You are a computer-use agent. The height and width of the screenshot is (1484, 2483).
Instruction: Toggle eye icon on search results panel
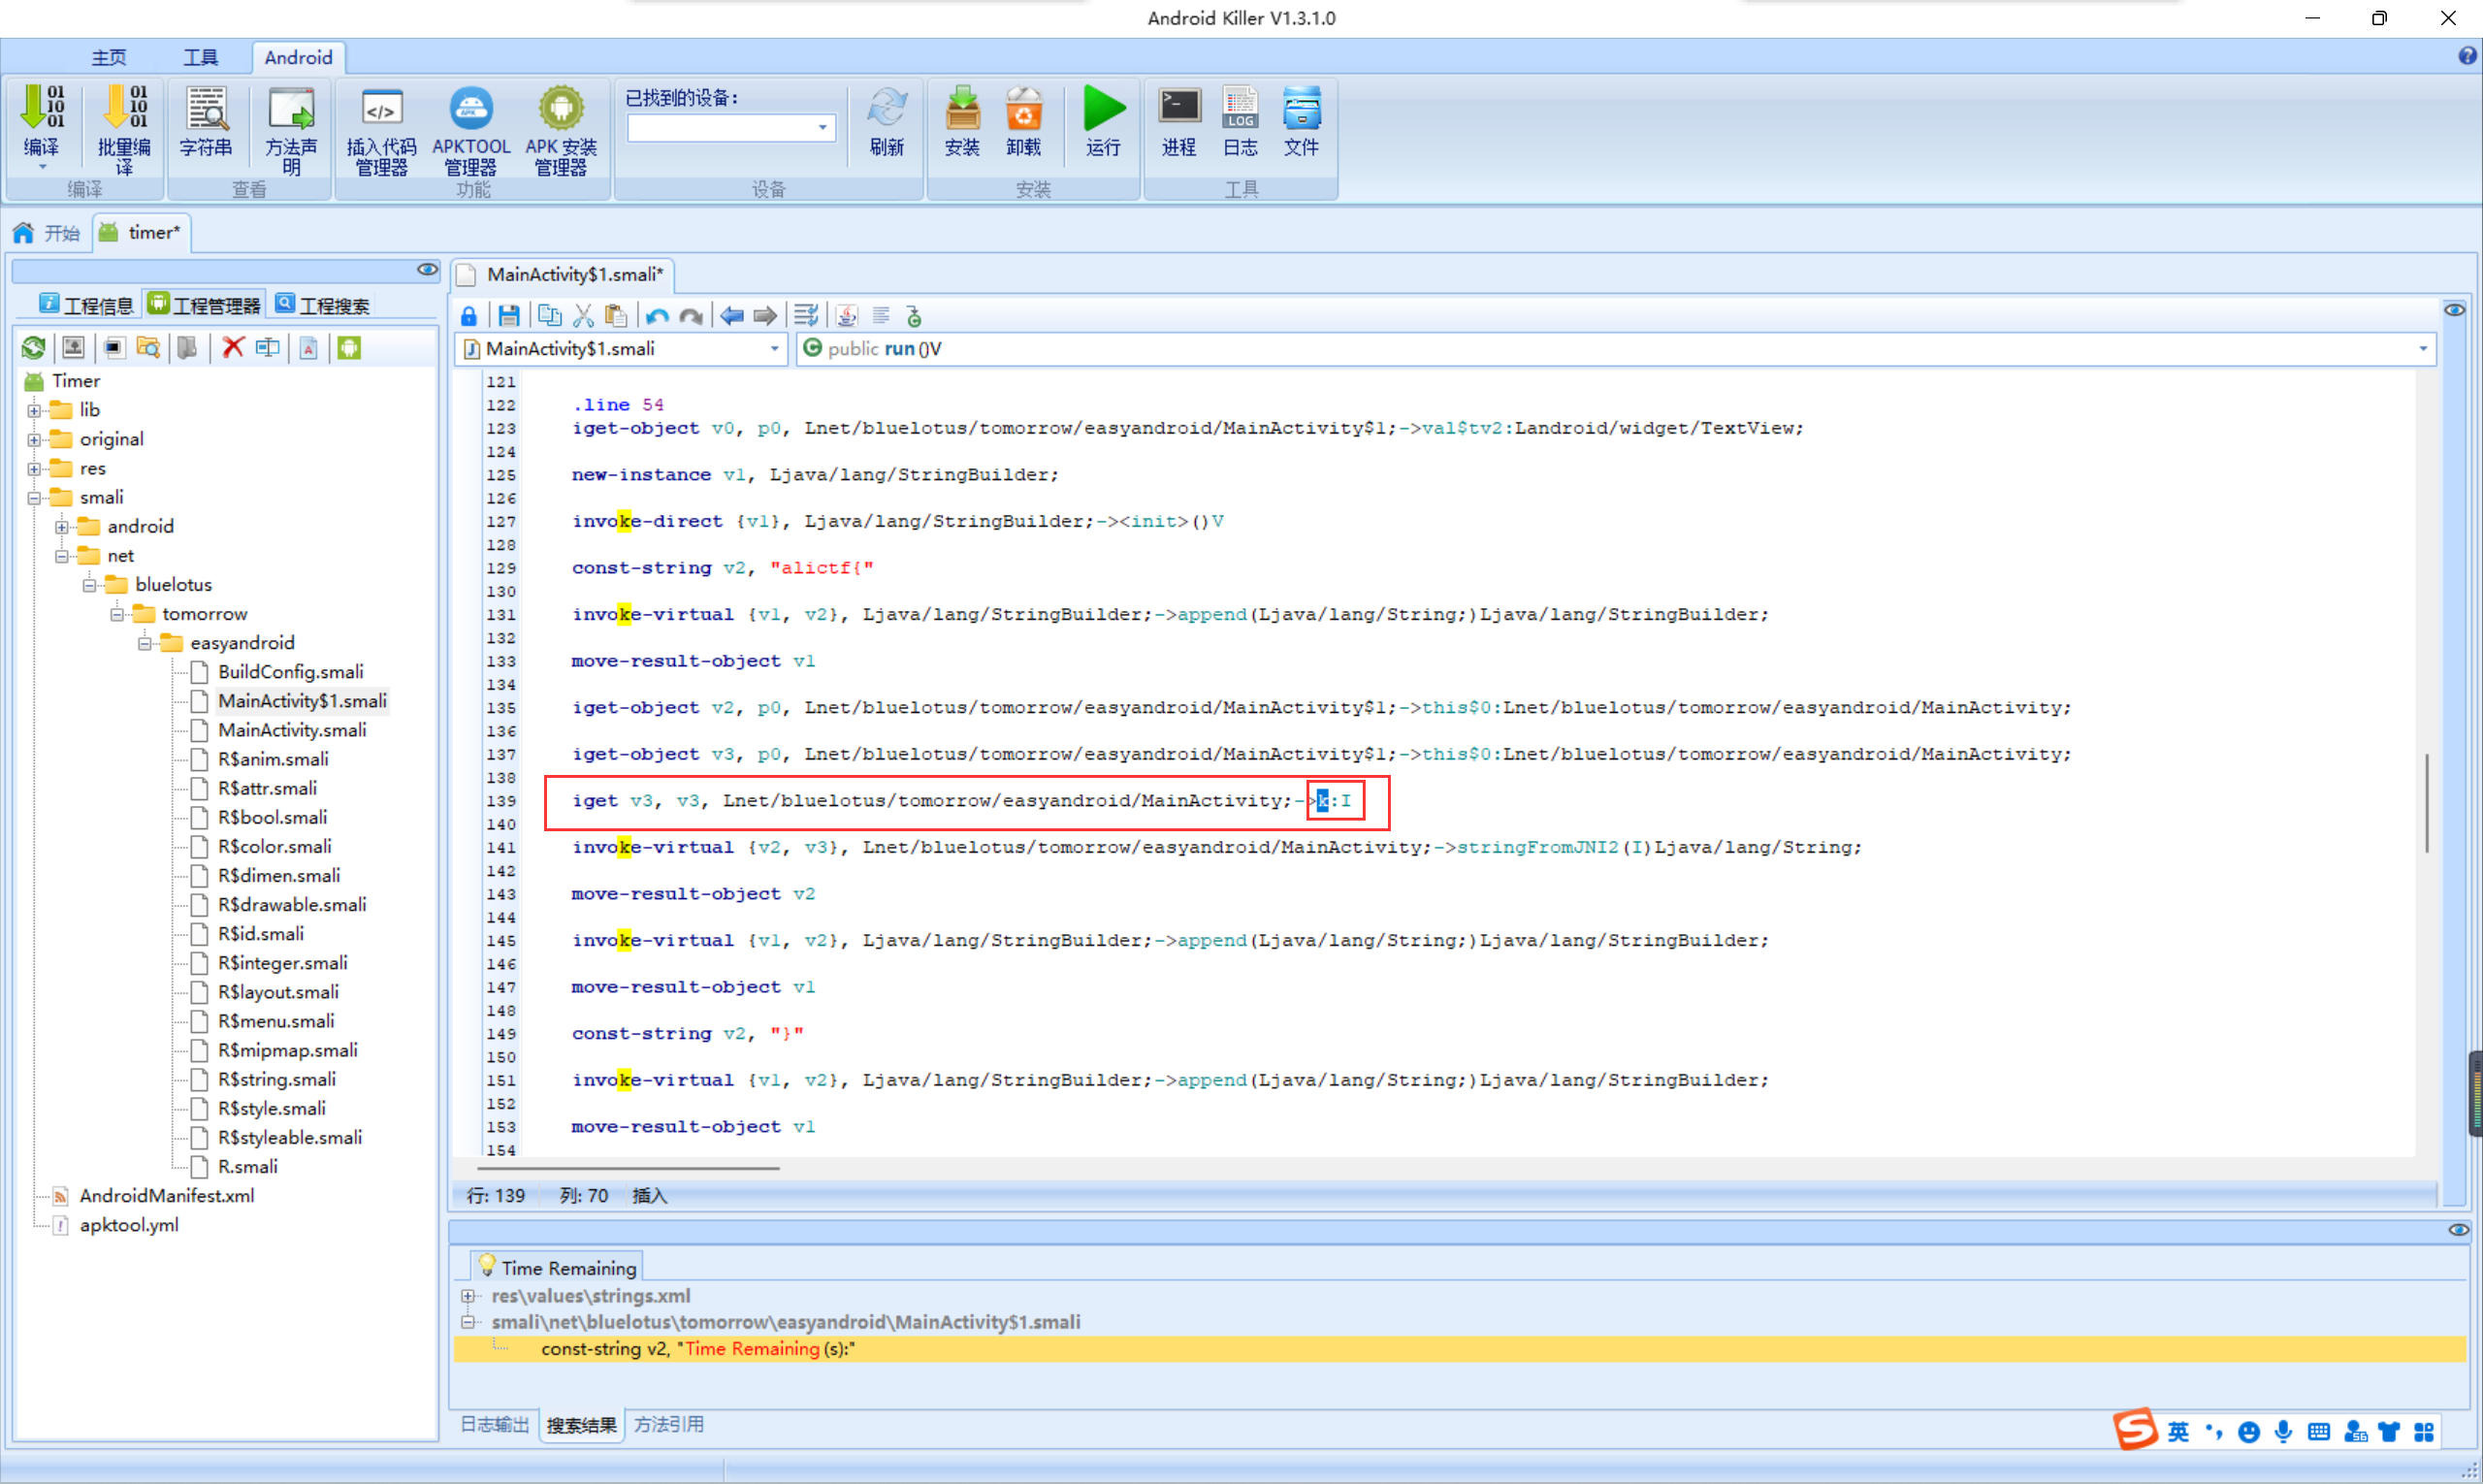[2458, 1229]
